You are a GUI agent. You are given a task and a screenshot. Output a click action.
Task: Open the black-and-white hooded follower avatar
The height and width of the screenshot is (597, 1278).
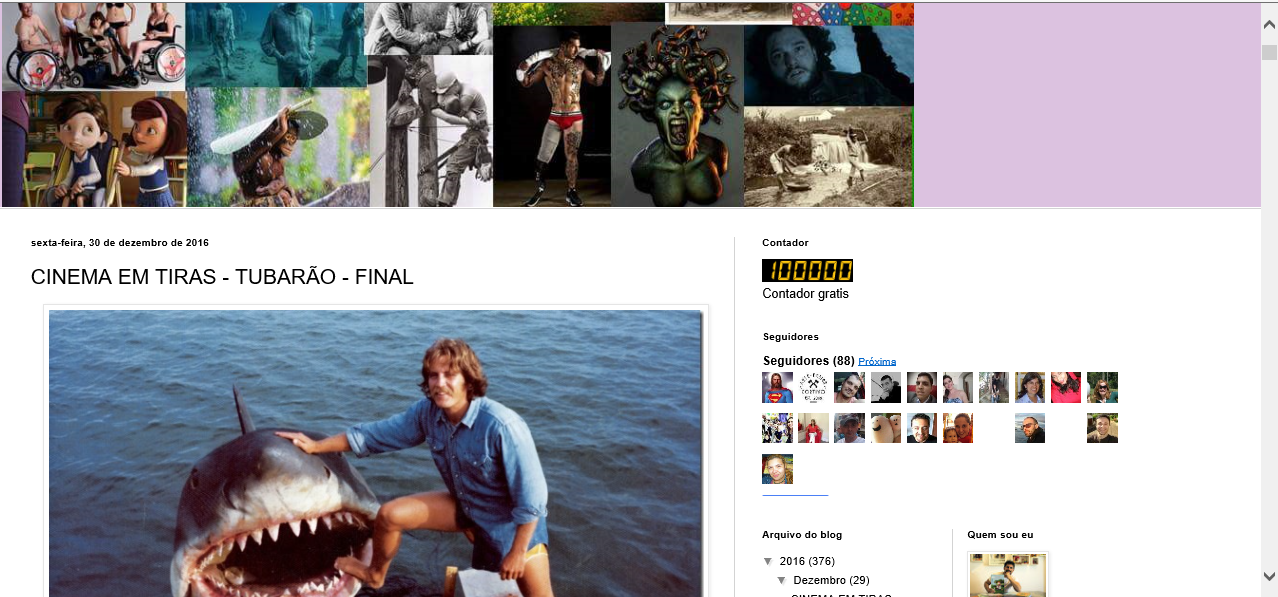pos(886,387)
